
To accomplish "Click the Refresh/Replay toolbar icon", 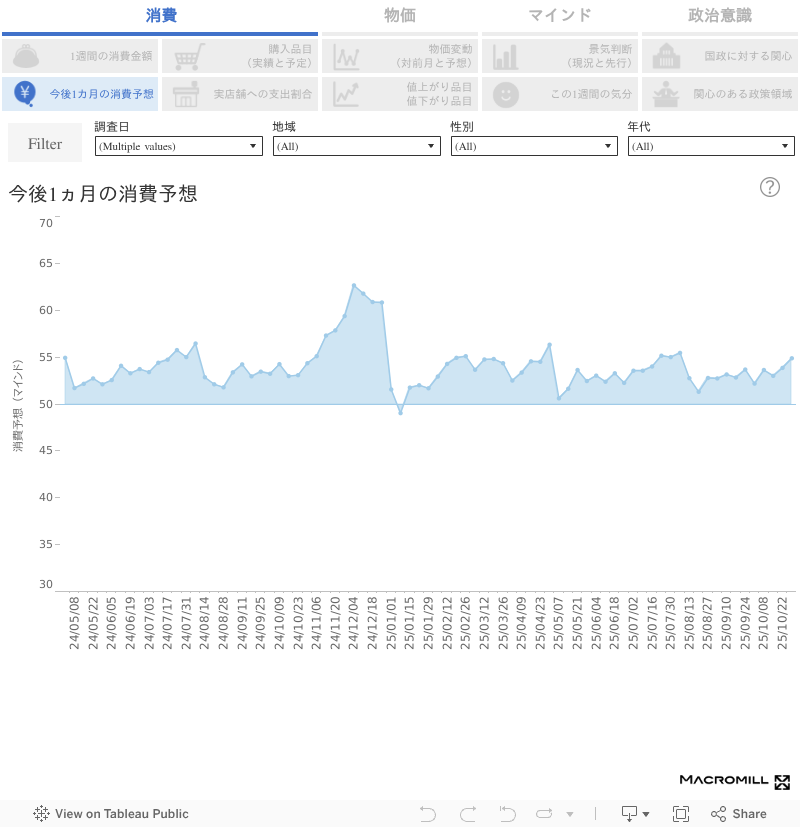I will point(544,814).
